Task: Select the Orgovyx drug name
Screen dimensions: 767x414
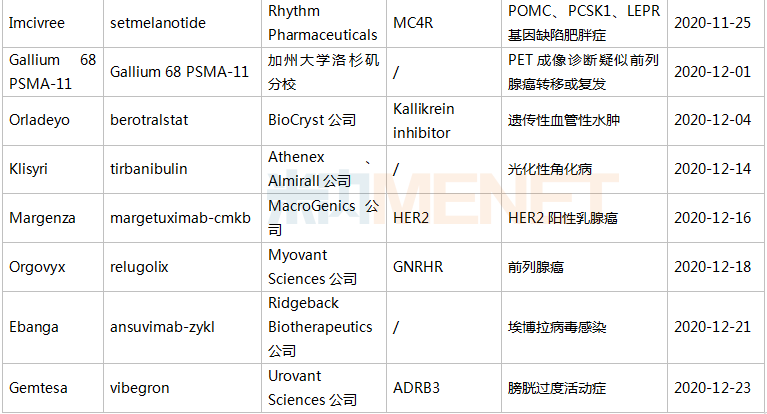Action: [x=37, y=267]
